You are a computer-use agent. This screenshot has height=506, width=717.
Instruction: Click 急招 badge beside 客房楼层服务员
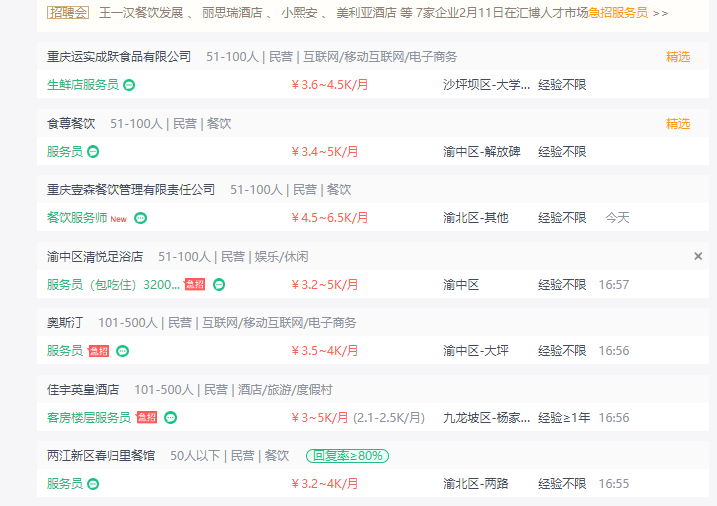point(147,417)
